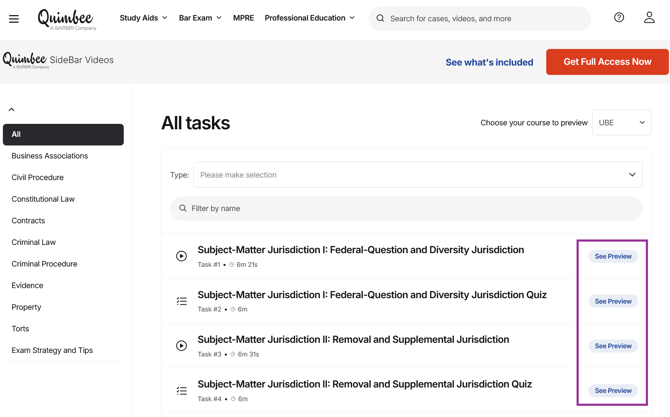
Task: Select Criminal Procedure category
Action: [44, 264]
